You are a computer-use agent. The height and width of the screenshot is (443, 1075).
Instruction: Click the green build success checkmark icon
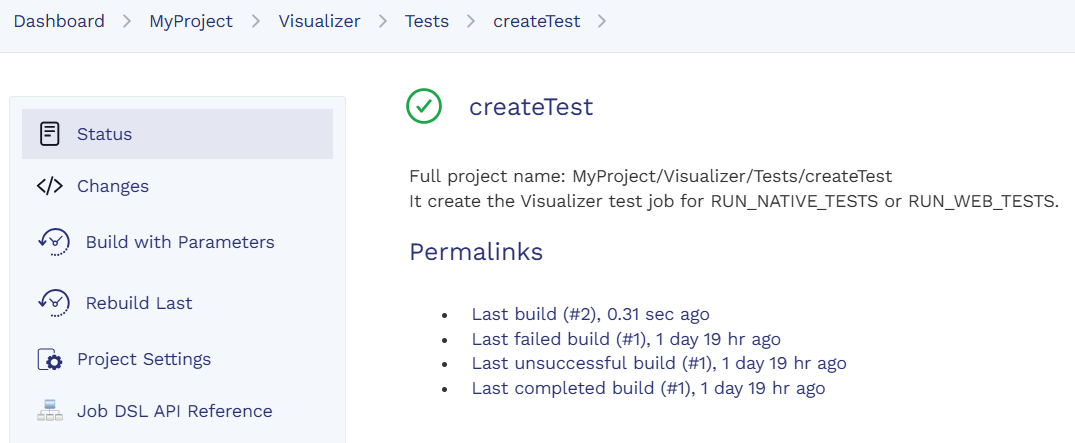(x=424, y=106)
